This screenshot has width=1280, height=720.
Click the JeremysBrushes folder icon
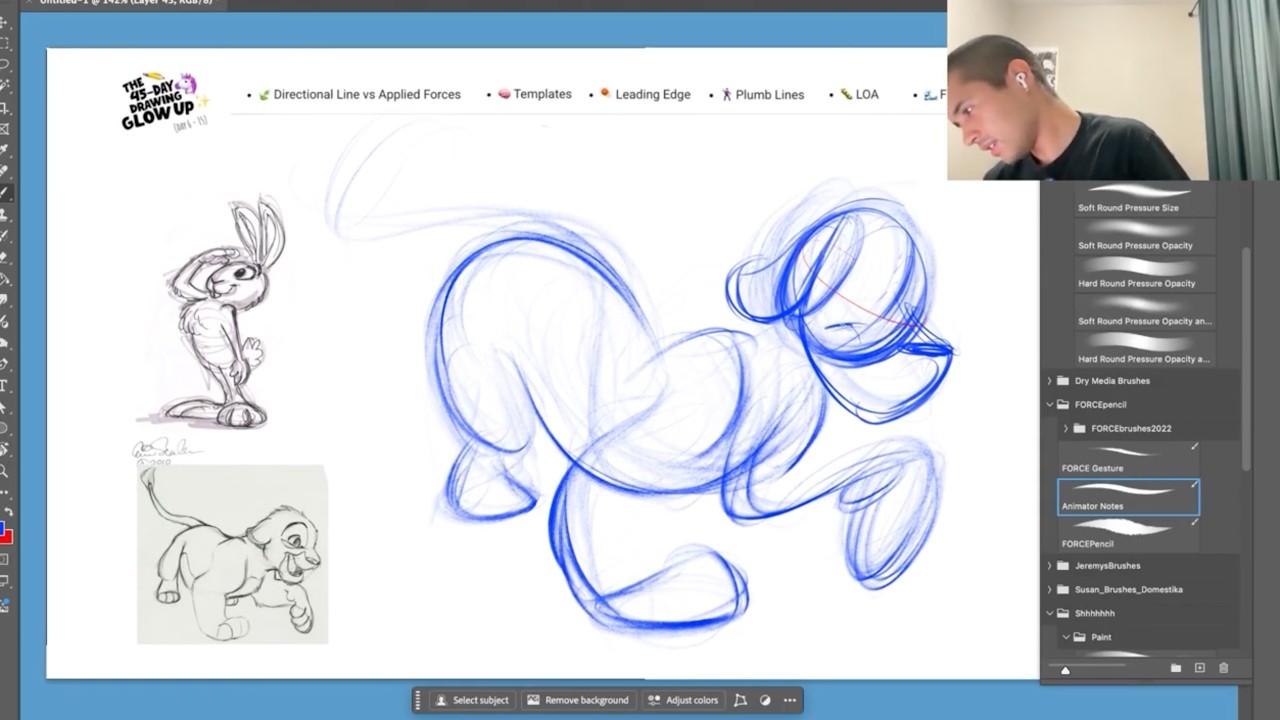[1063, 566]
